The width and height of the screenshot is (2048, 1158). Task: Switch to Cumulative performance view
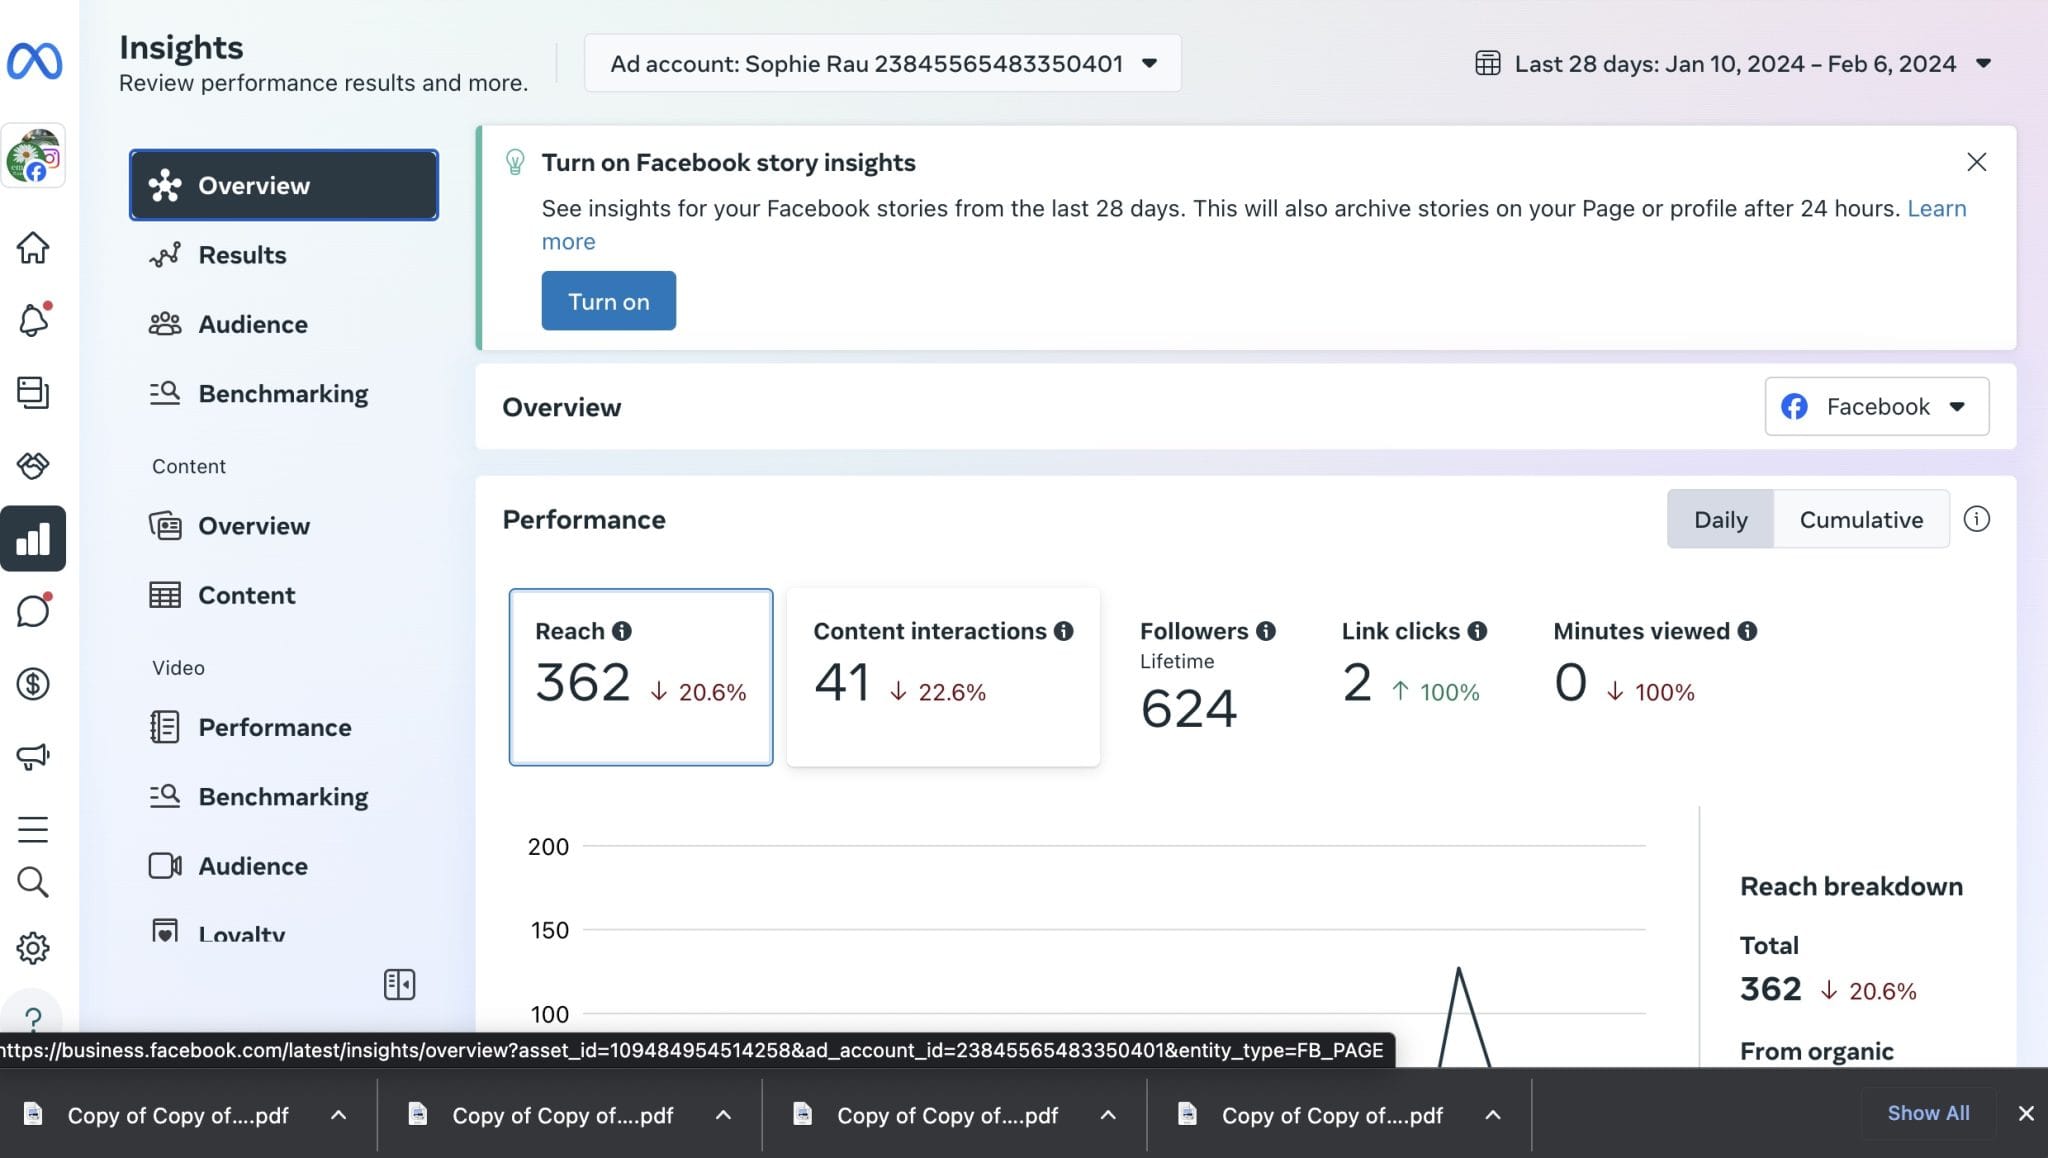pos(1861,519)
